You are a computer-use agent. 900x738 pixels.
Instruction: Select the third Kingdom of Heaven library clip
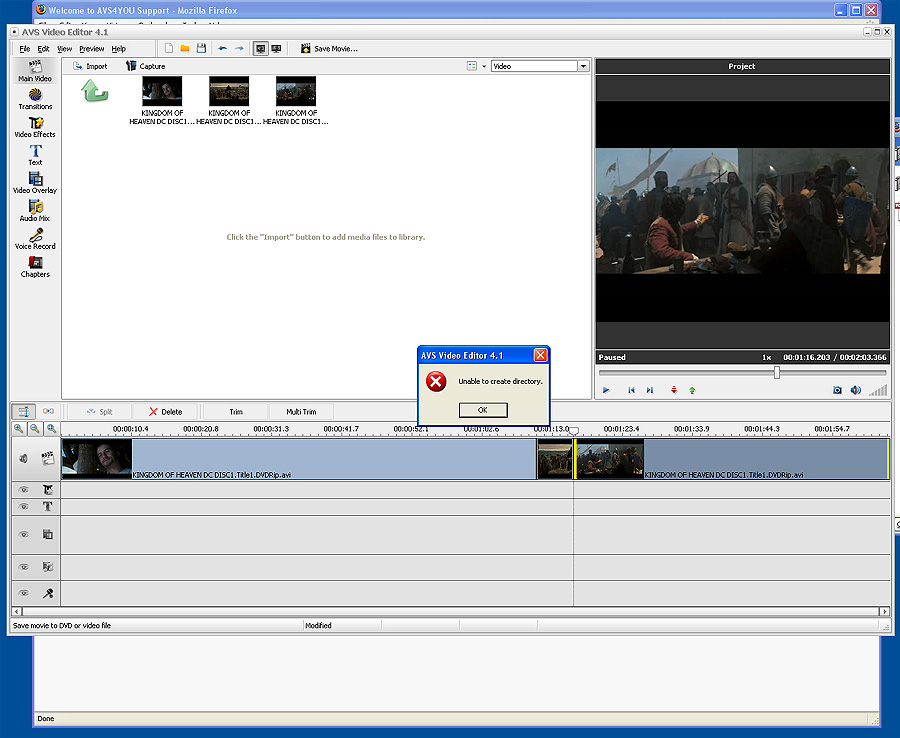296,101
